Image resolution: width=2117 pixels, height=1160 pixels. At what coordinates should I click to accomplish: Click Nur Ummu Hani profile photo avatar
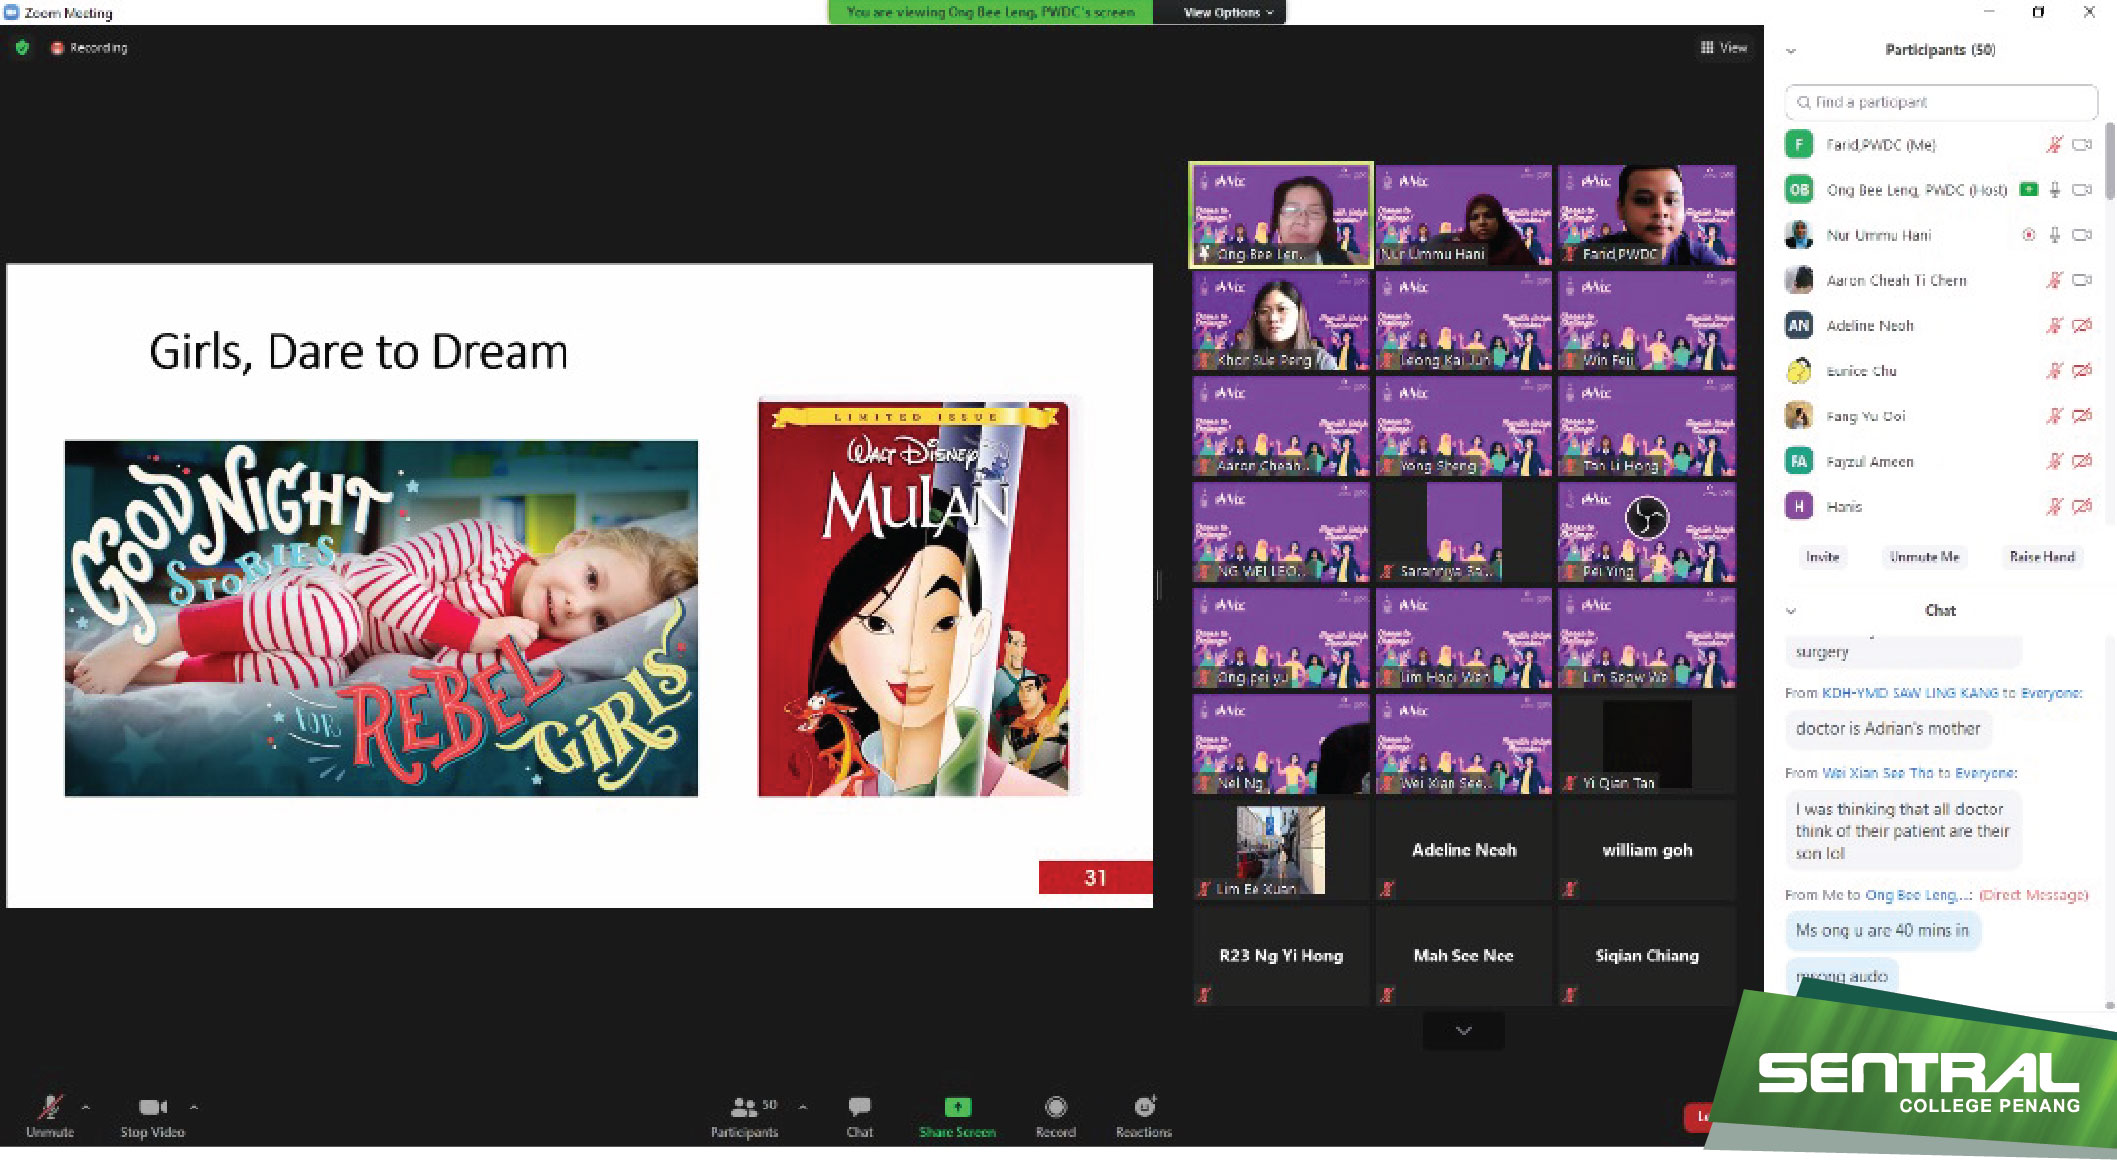[1799, 235]
